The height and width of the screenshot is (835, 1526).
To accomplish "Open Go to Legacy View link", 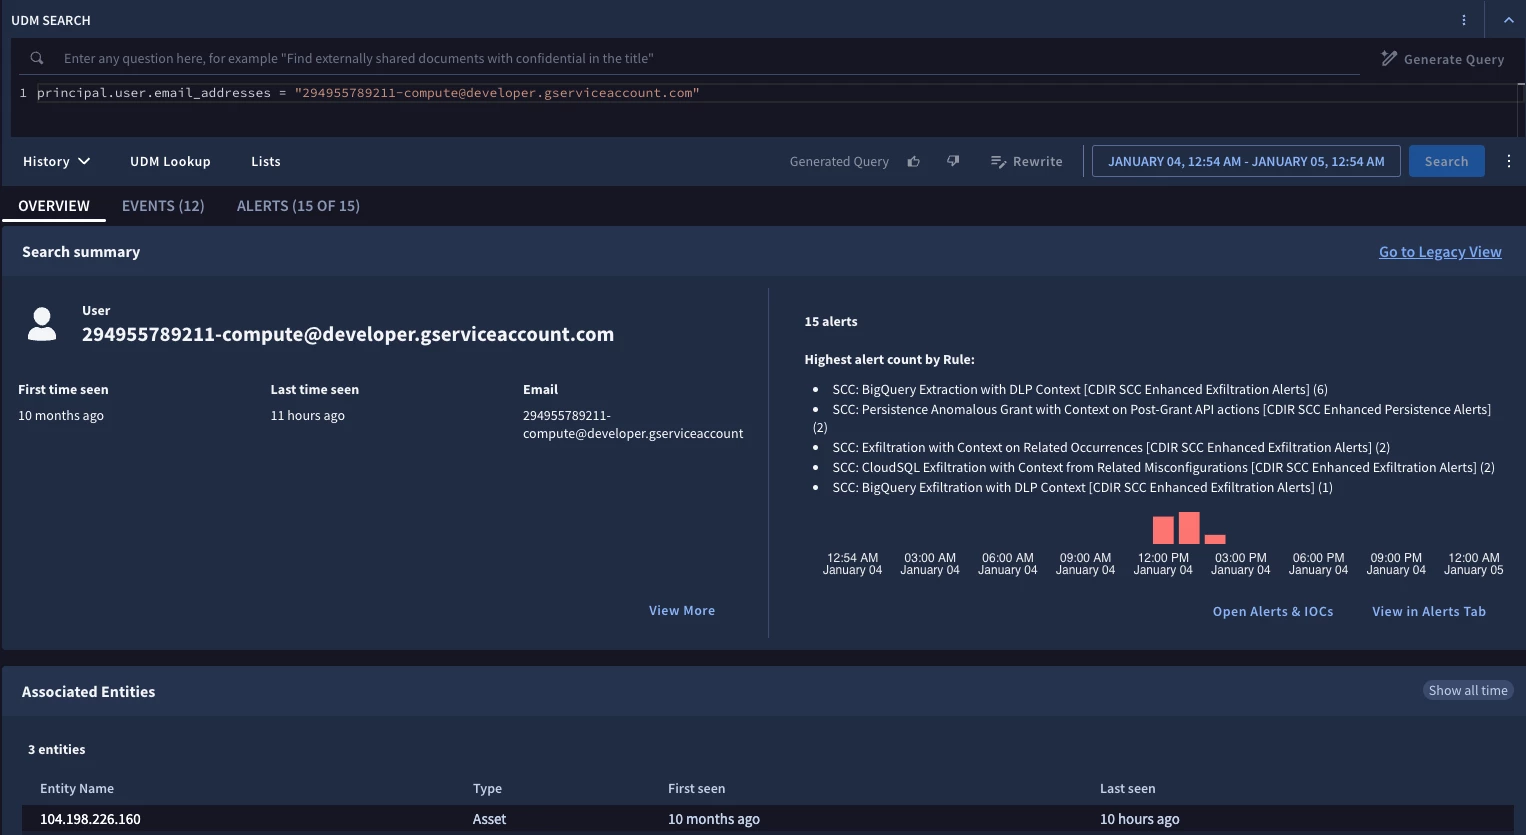I will 1440,252.
